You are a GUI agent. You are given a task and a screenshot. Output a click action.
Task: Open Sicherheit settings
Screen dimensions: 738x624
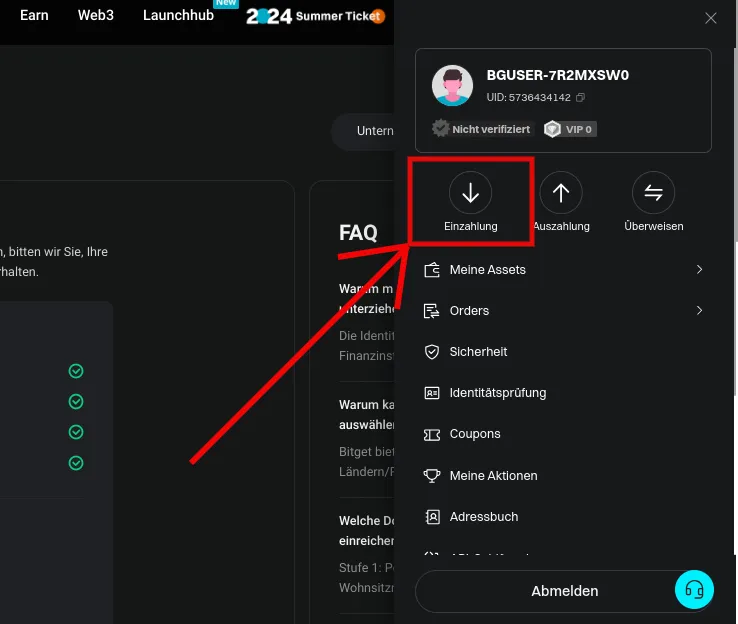(478, 352)
